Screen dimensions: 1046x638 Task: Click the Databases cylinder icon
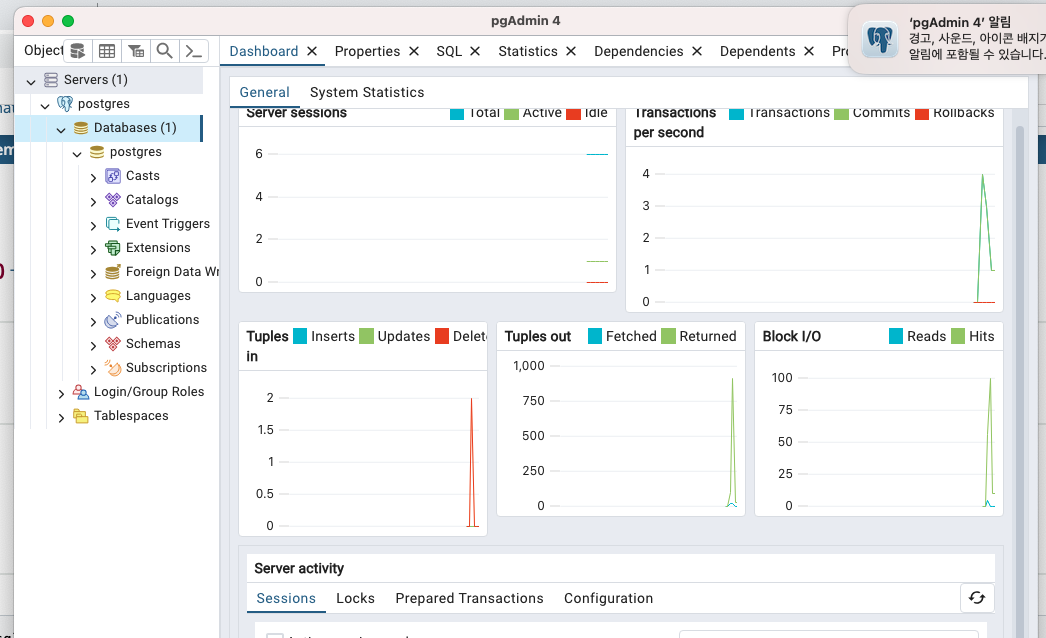coord(81,127)
